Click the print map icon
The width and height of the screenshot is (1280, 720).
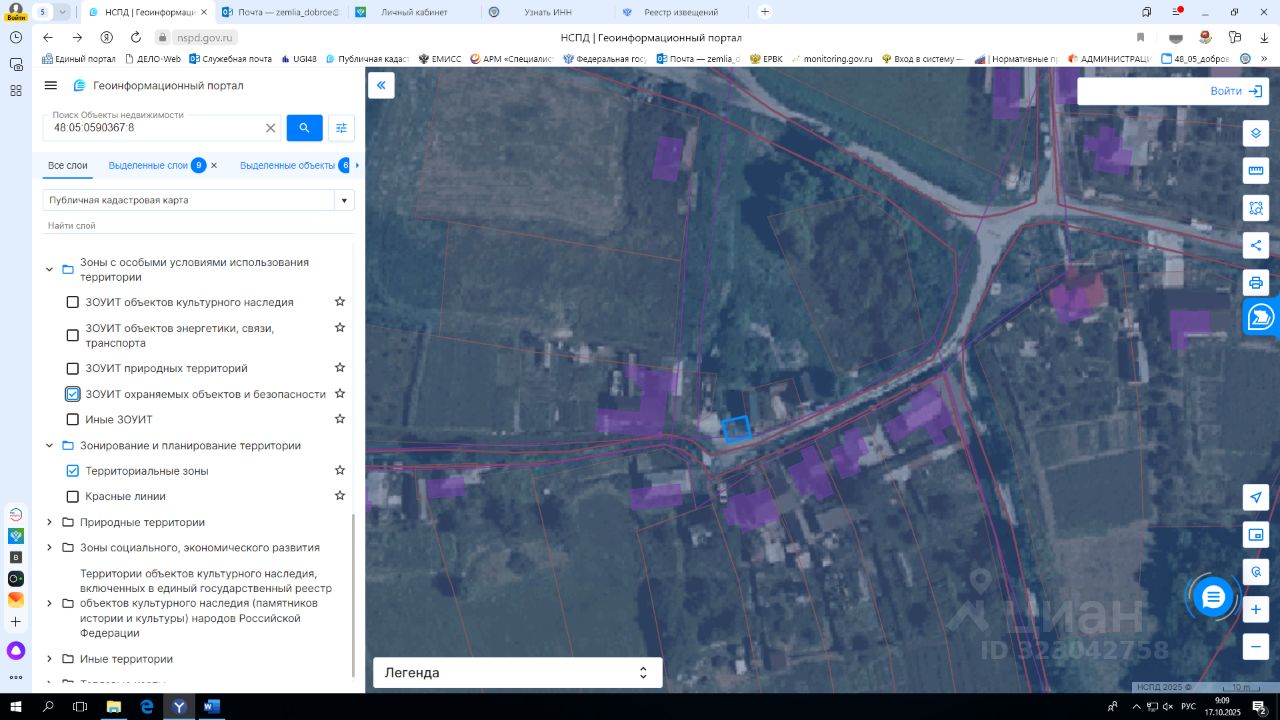1256,283
